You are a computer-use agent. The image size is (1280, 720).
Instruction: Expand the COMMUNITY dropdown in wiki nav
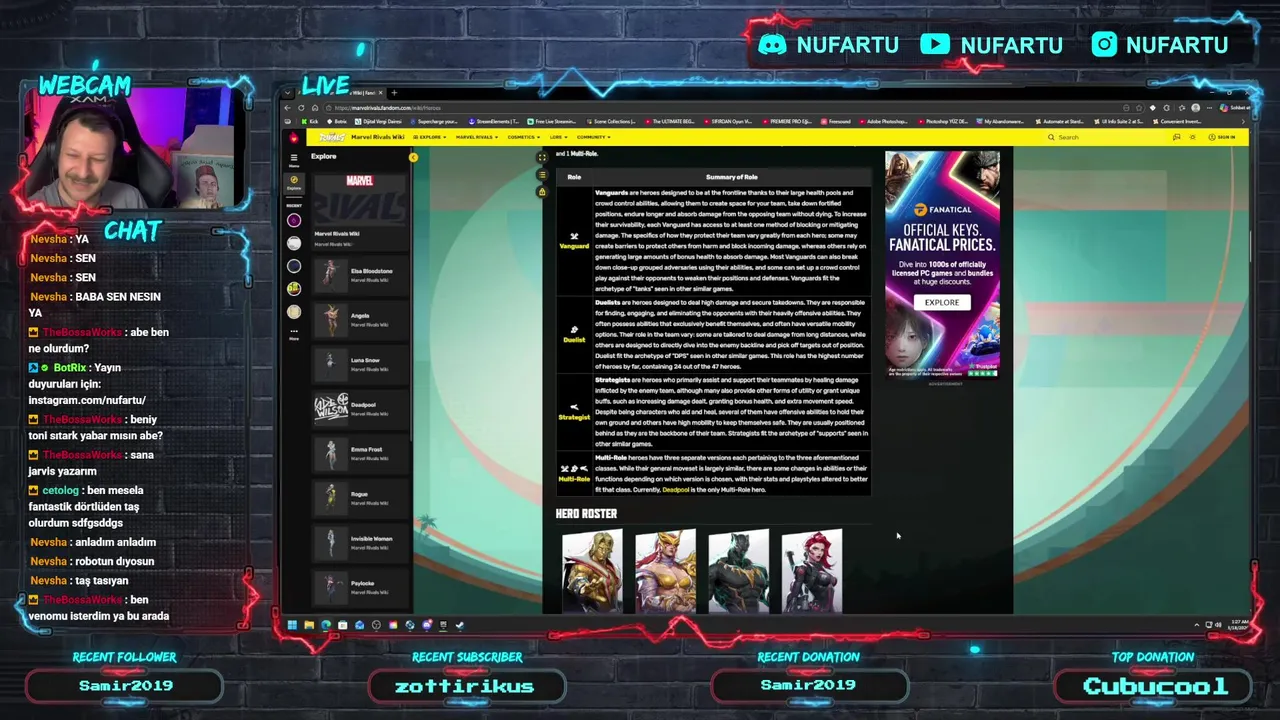[593, 137]
